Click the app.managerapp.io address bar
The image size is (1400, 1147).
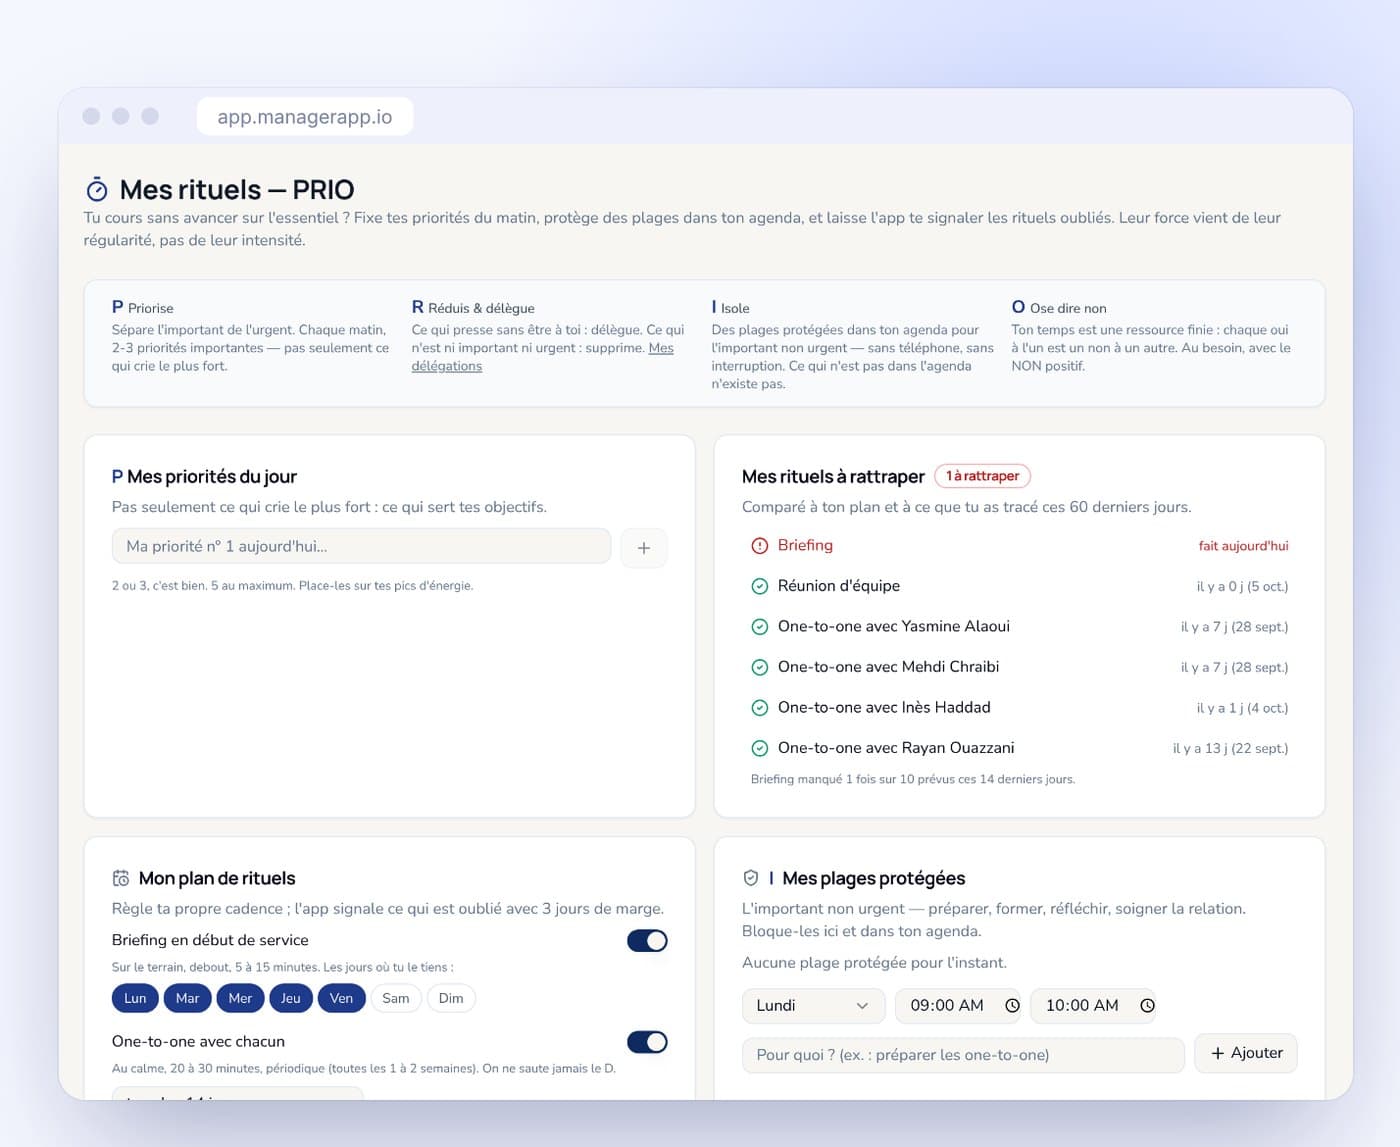pos(305,117)
